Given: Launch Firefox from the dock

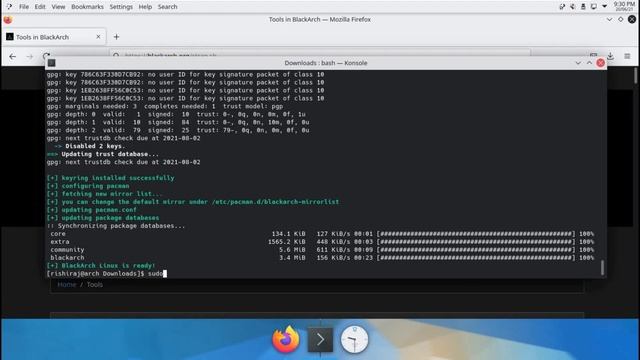Looking at the screenshot, I should click(286, 339).
